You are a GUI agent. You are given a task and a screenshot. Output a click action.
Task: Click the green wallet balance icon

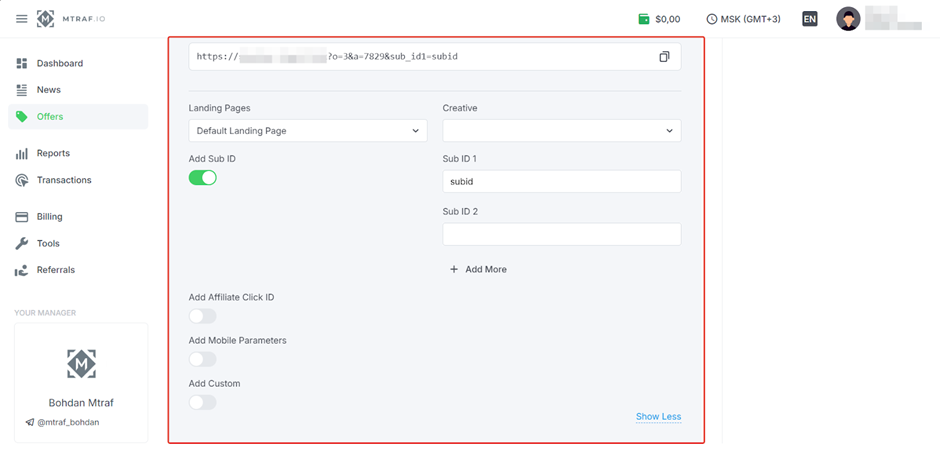point(644,19)
